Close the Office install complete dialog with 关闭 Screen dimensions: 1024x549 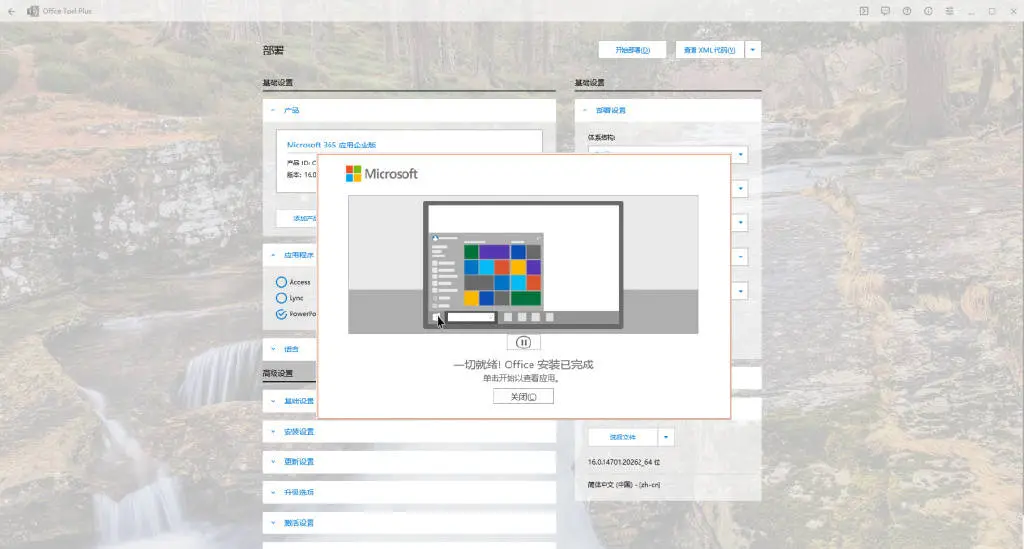(523, 396)
